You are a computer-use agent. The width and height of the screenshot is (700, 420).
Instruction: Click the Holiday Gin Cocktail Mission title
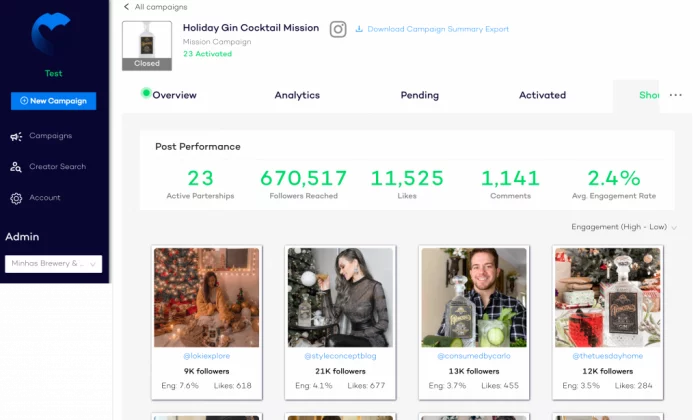tap(251, 28)
